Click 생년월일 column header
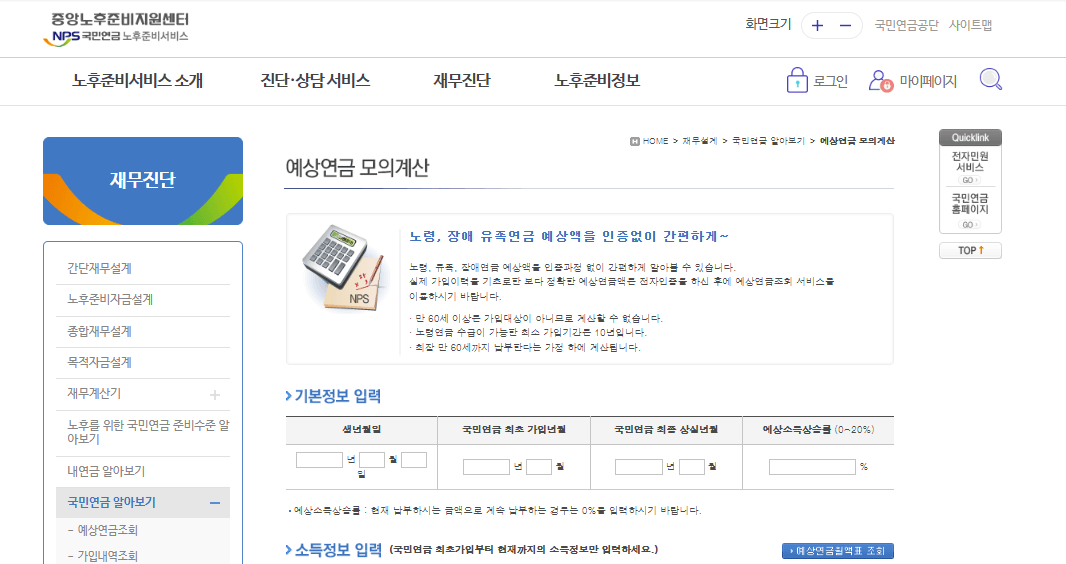This screenshot has height=564, width=1066. coord(362,429)
